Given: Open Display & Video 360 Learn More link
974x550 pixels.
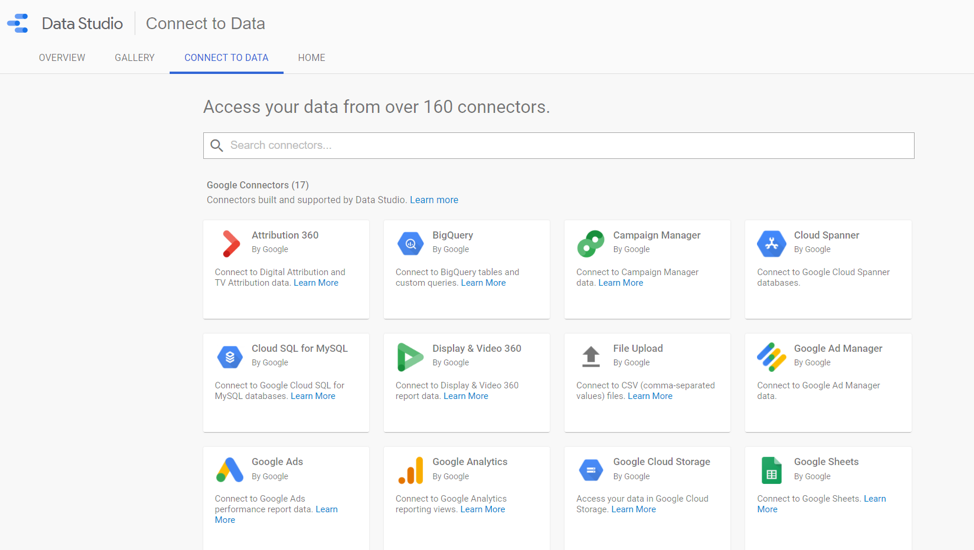Looking at the screenshot, I should tap(465, 396).
